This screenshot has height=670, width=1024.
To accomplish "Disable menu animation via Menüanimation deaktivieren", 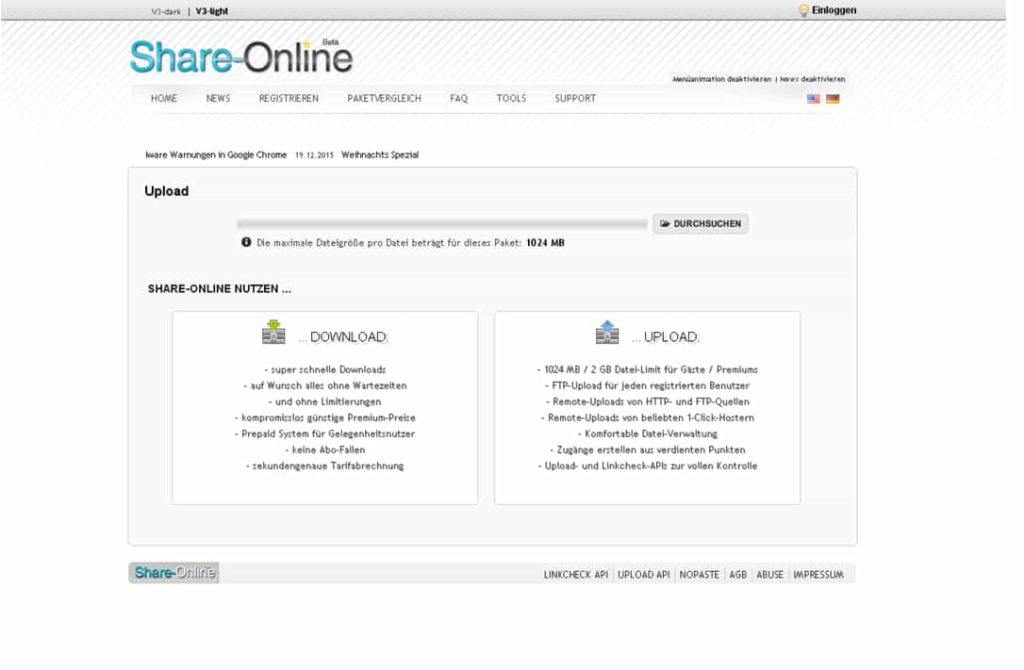I will [x=722, y=79].
